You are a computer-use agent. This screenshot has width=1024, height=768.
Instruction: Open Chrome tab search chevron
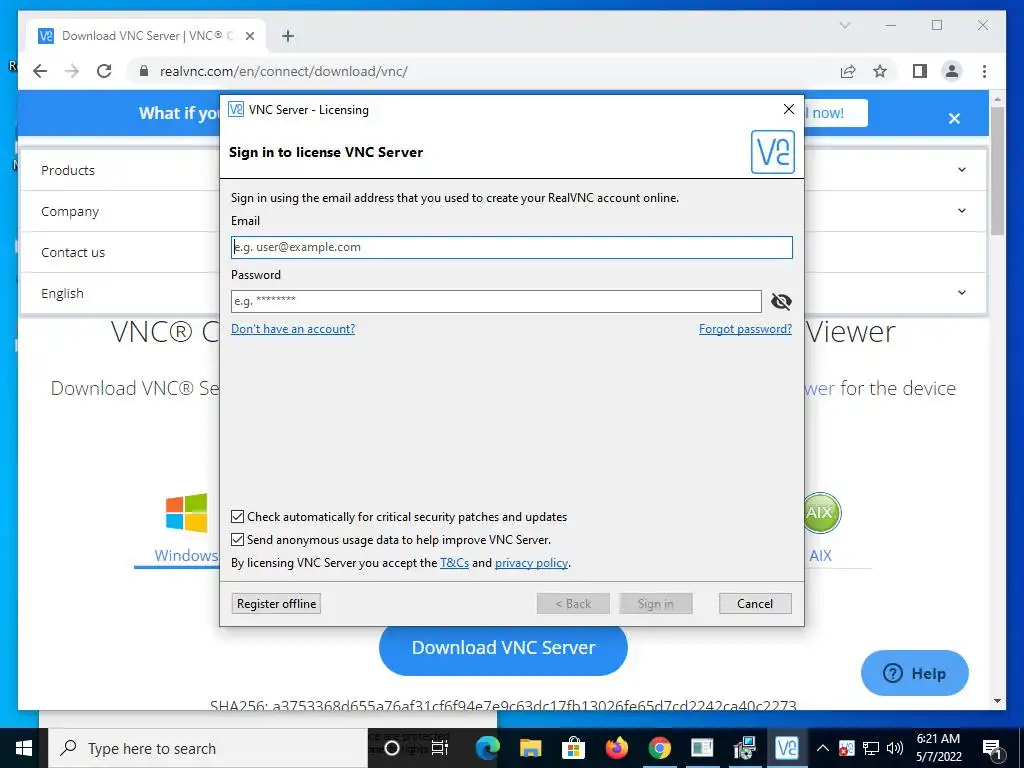pos(845,25)
